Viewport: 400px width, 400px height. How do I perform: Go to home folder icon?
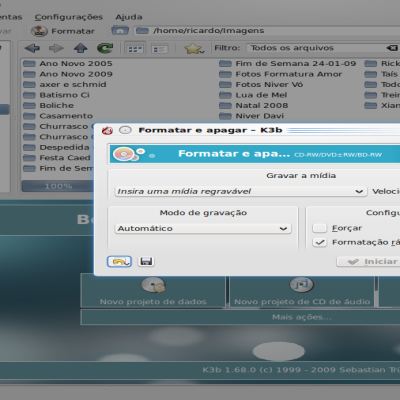pos(120,31)
